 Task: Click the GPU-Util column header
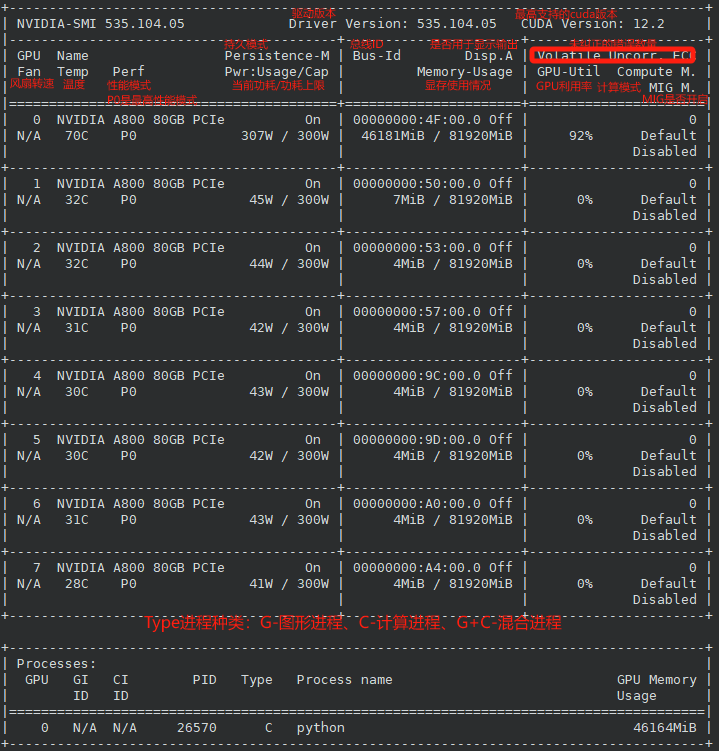click(568, 72)
